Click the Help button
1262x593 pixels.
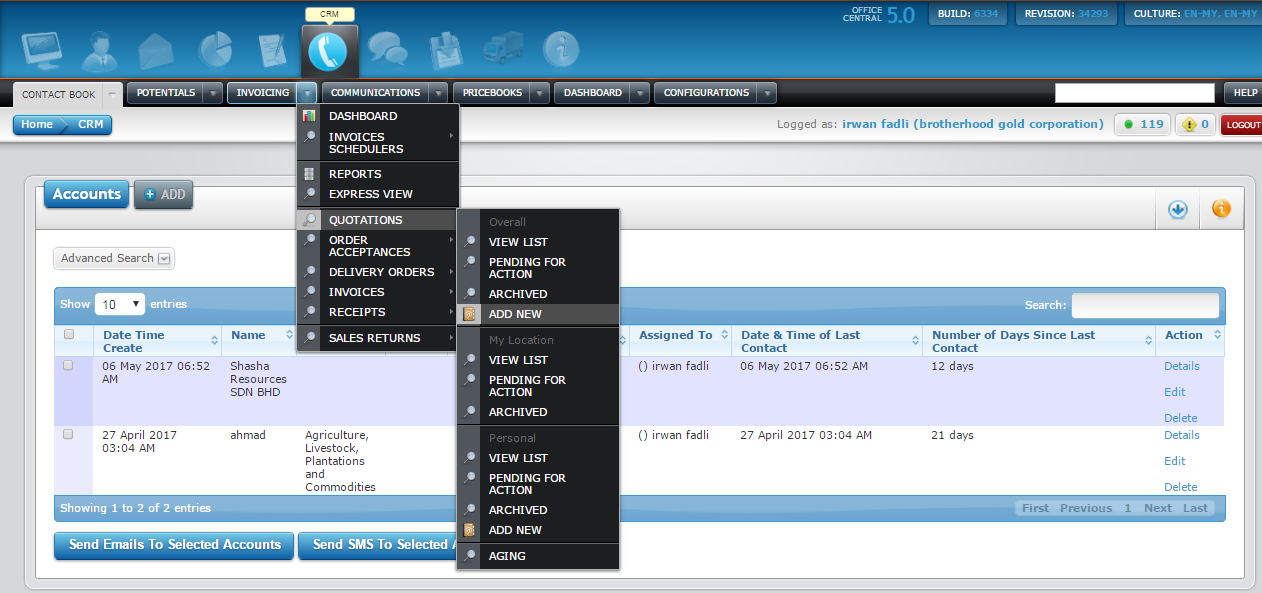1245,93
